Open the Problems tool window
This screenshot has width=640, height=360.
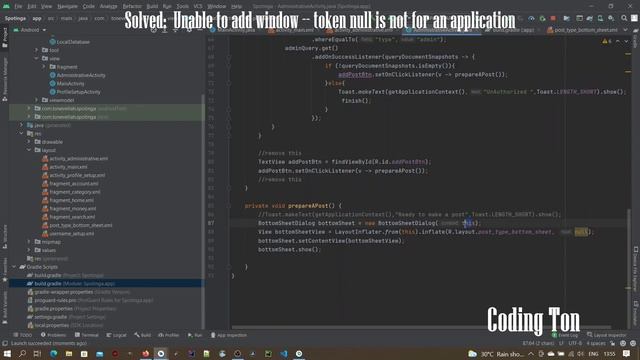(53, 335)
